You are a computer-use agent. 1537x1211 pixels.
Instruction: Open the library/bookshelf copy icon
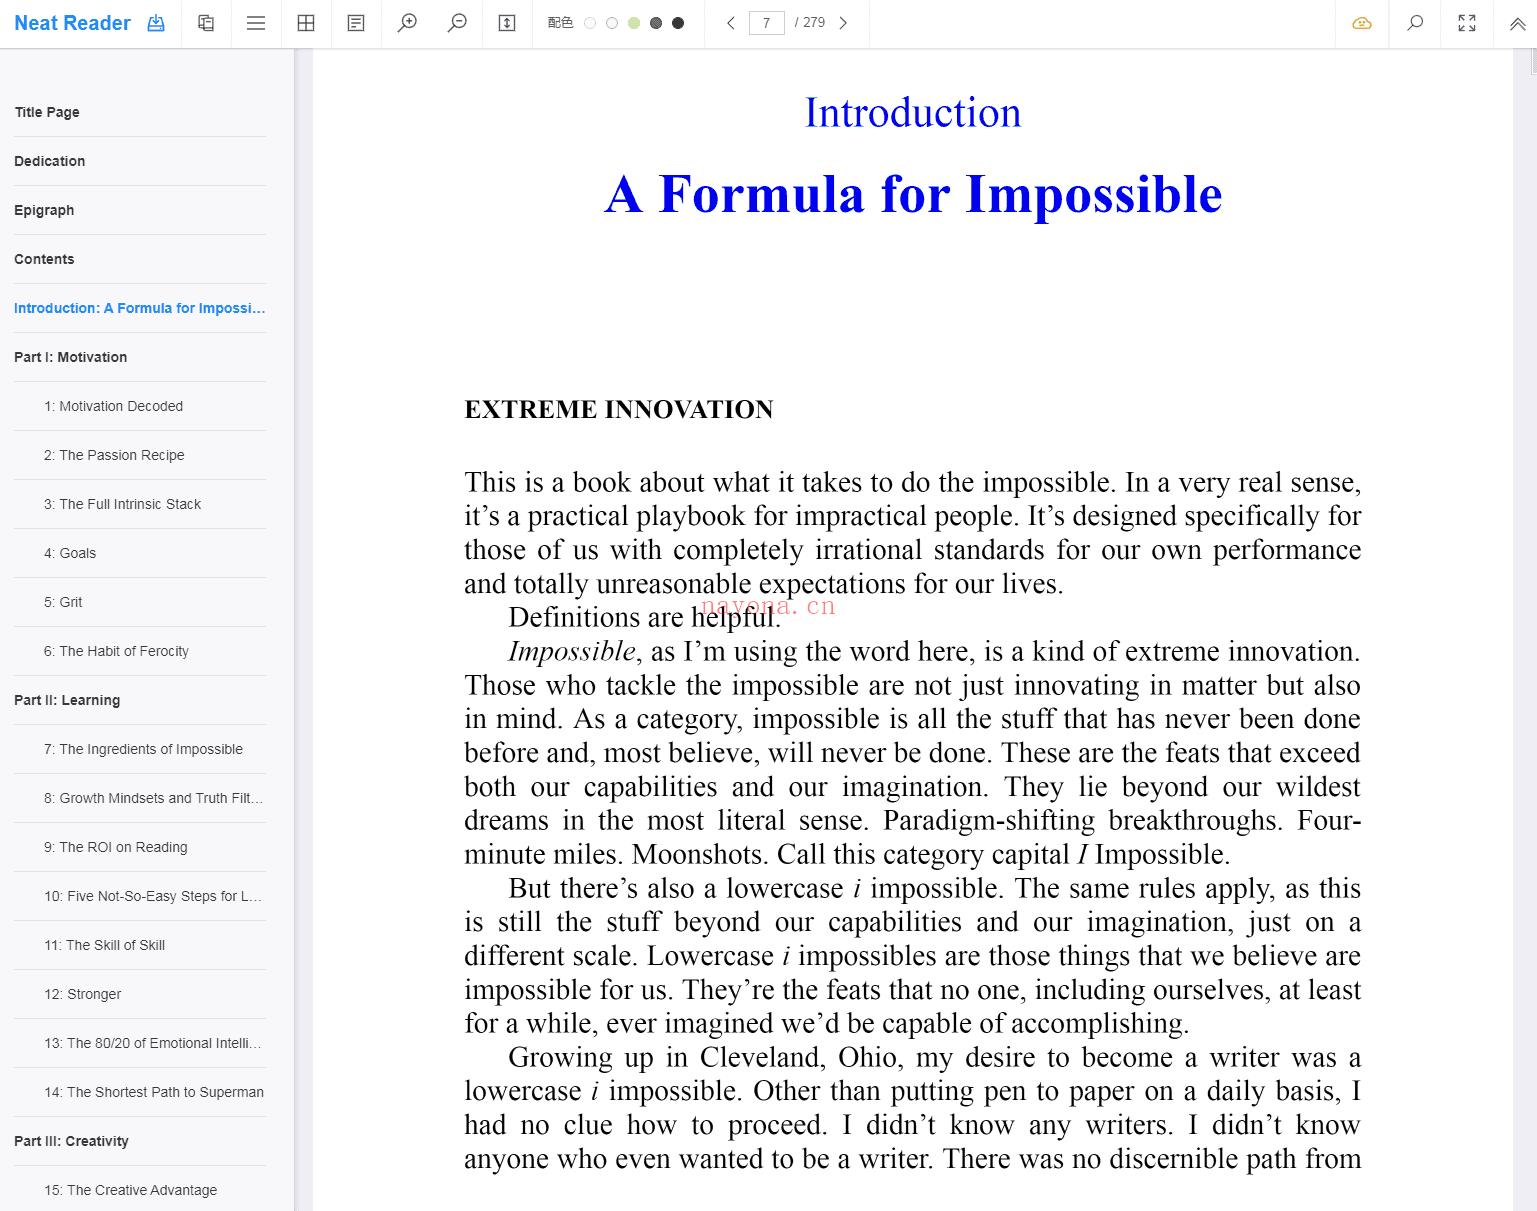[x=206, y=23]
